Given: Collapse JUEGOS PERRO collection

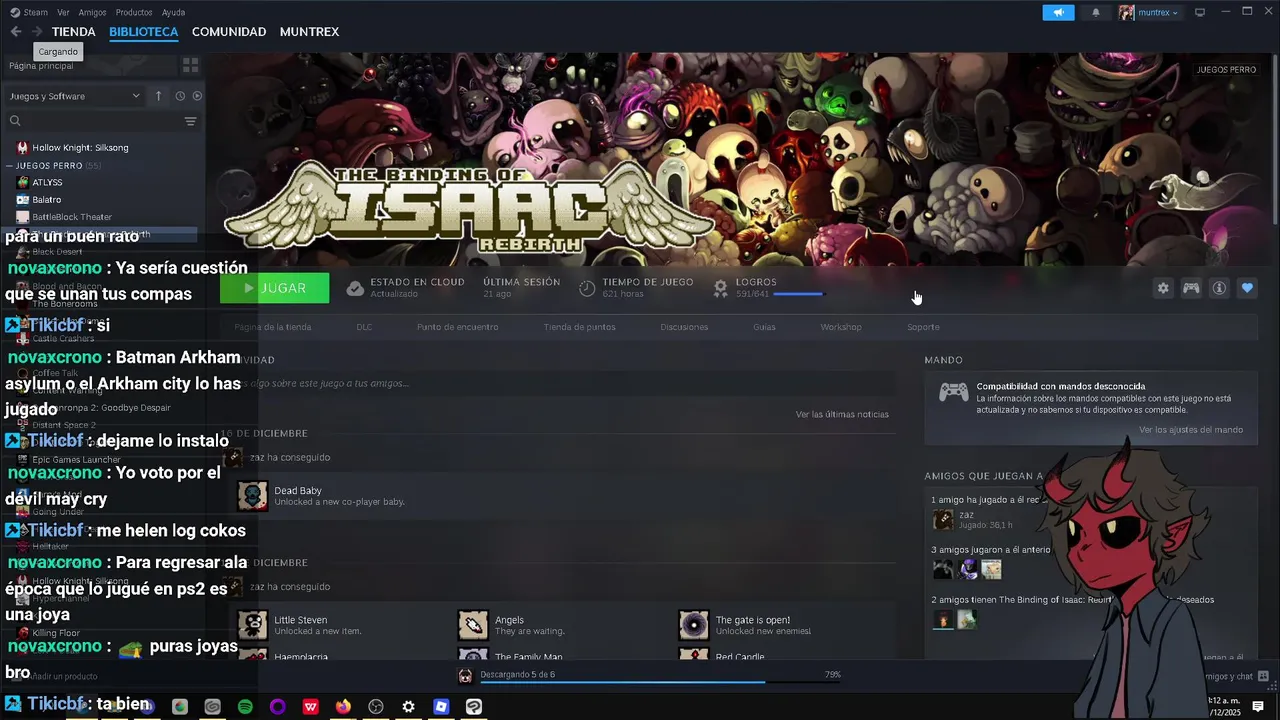Looking at the screenshot, I should pos(10,165).
